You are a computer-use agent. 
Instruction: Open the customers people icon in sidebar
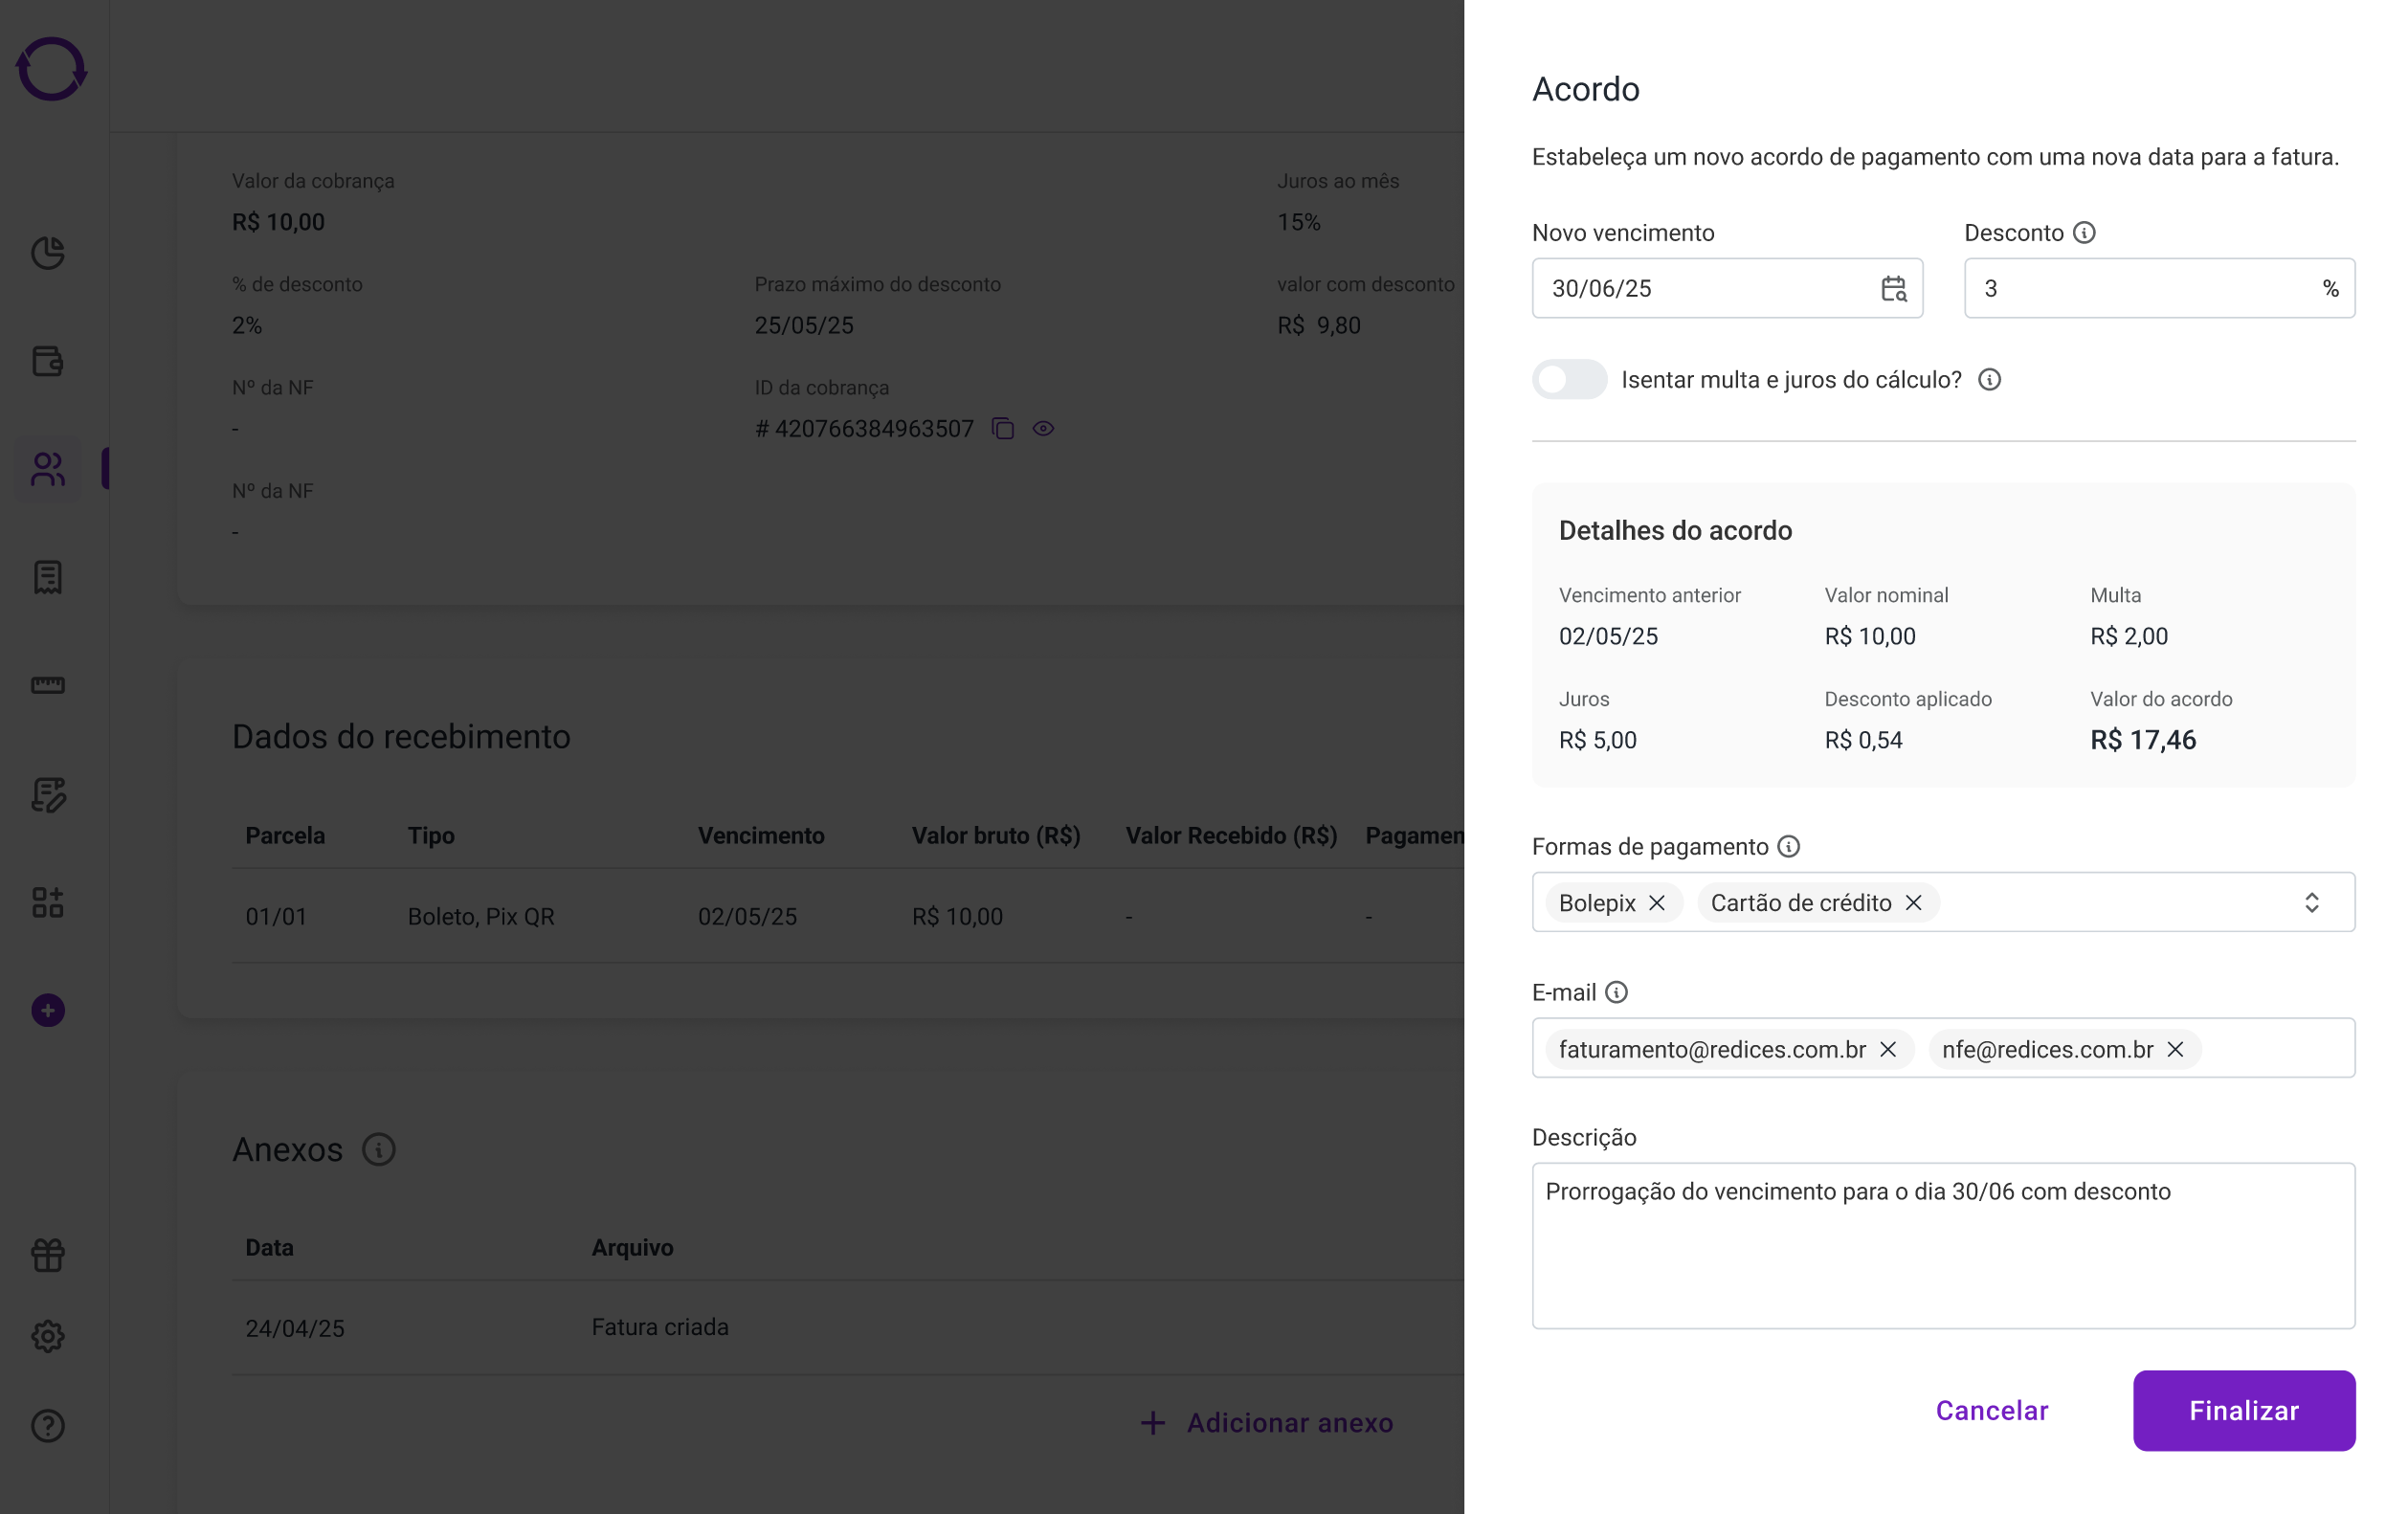(48, 469)
